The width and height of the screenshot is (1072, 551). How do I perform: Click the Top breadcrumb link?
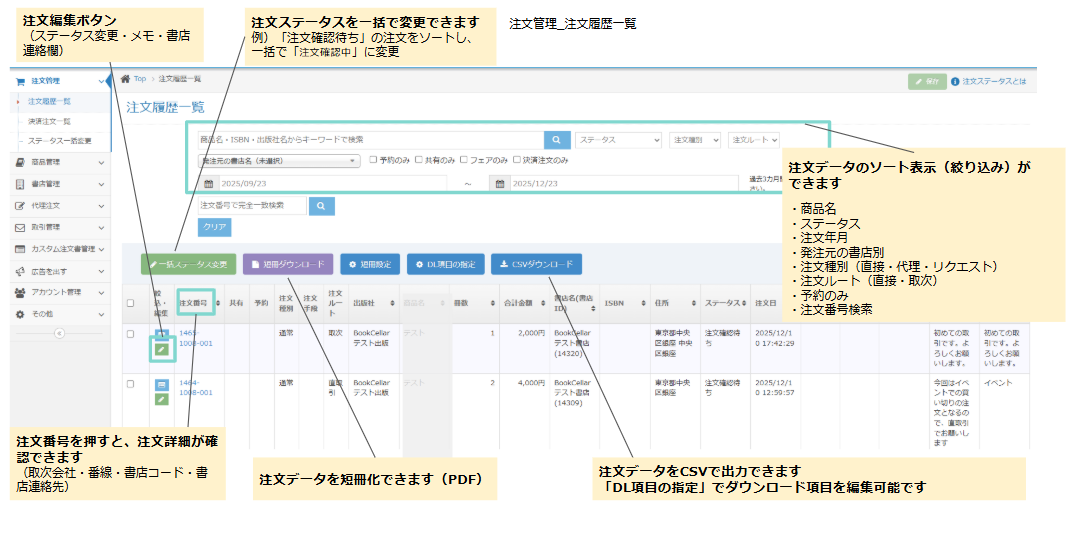[139, 79]
